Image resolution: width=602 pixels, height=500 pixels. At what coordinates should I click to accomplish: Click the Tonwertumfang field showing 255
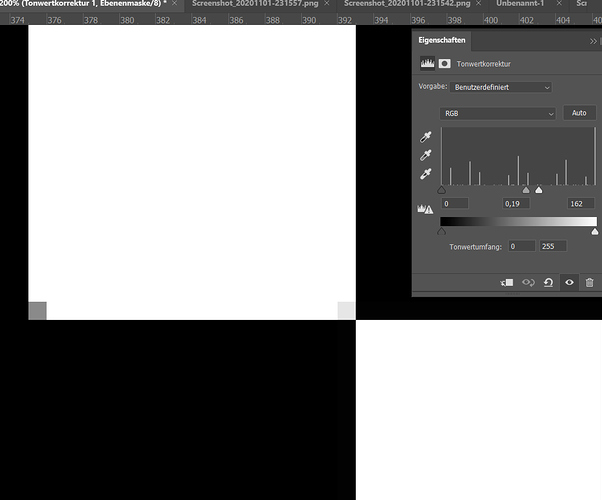coord(553,246)
